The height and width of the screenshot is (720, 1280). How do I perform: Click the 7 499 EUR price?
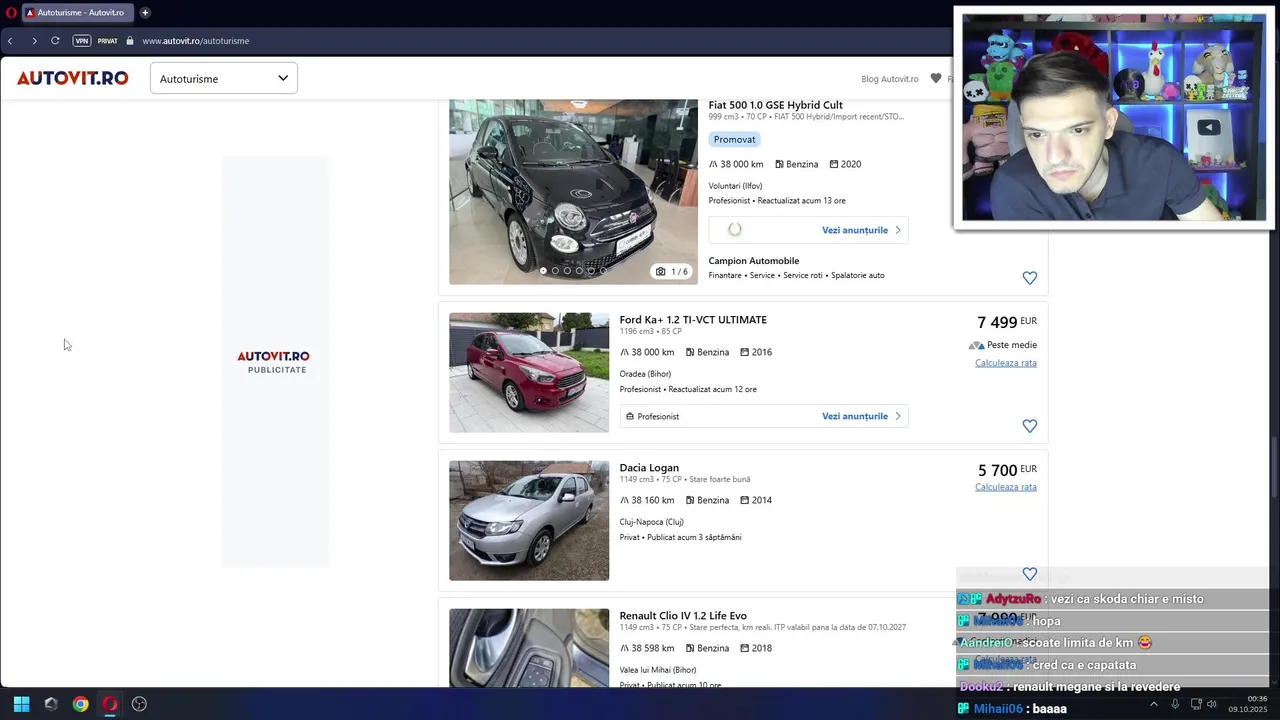click(x=1006, y=322)
